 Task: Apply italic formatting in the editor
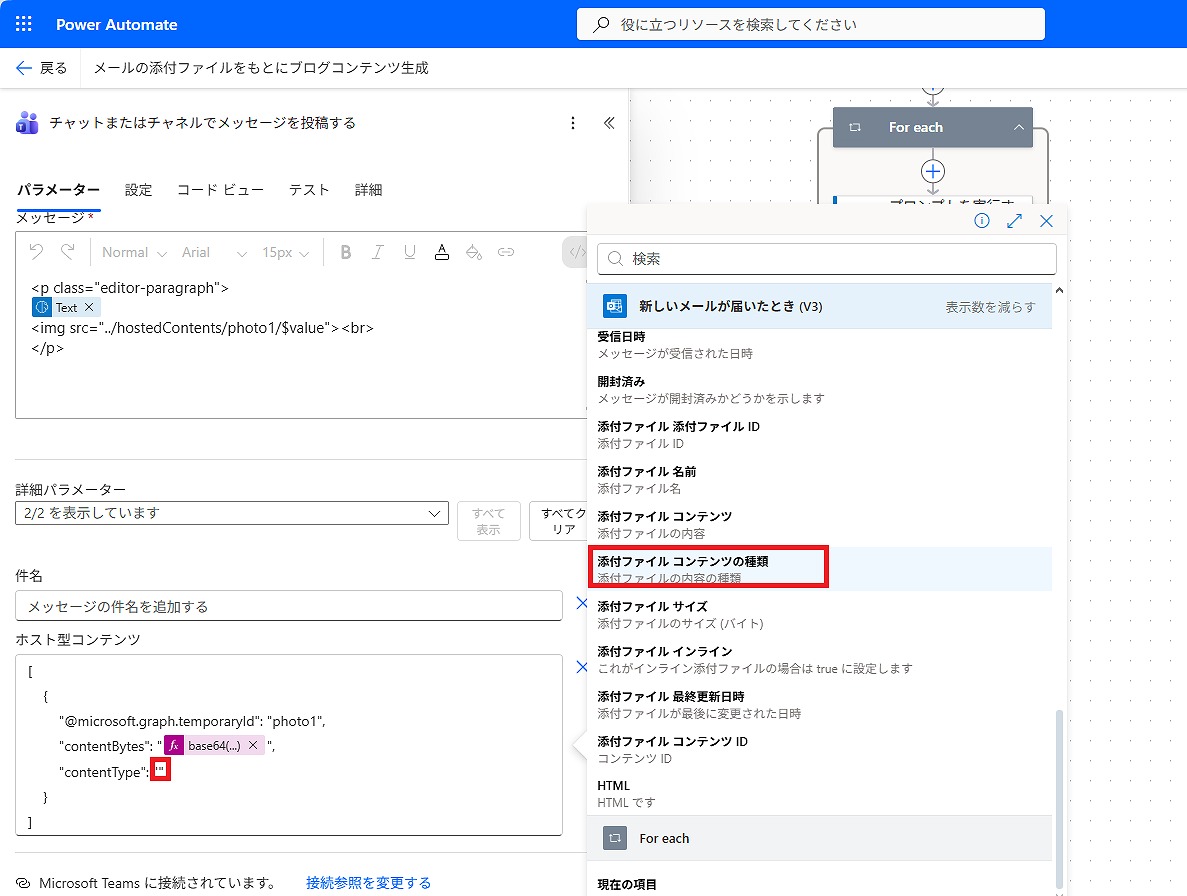[x=378, y=253]
